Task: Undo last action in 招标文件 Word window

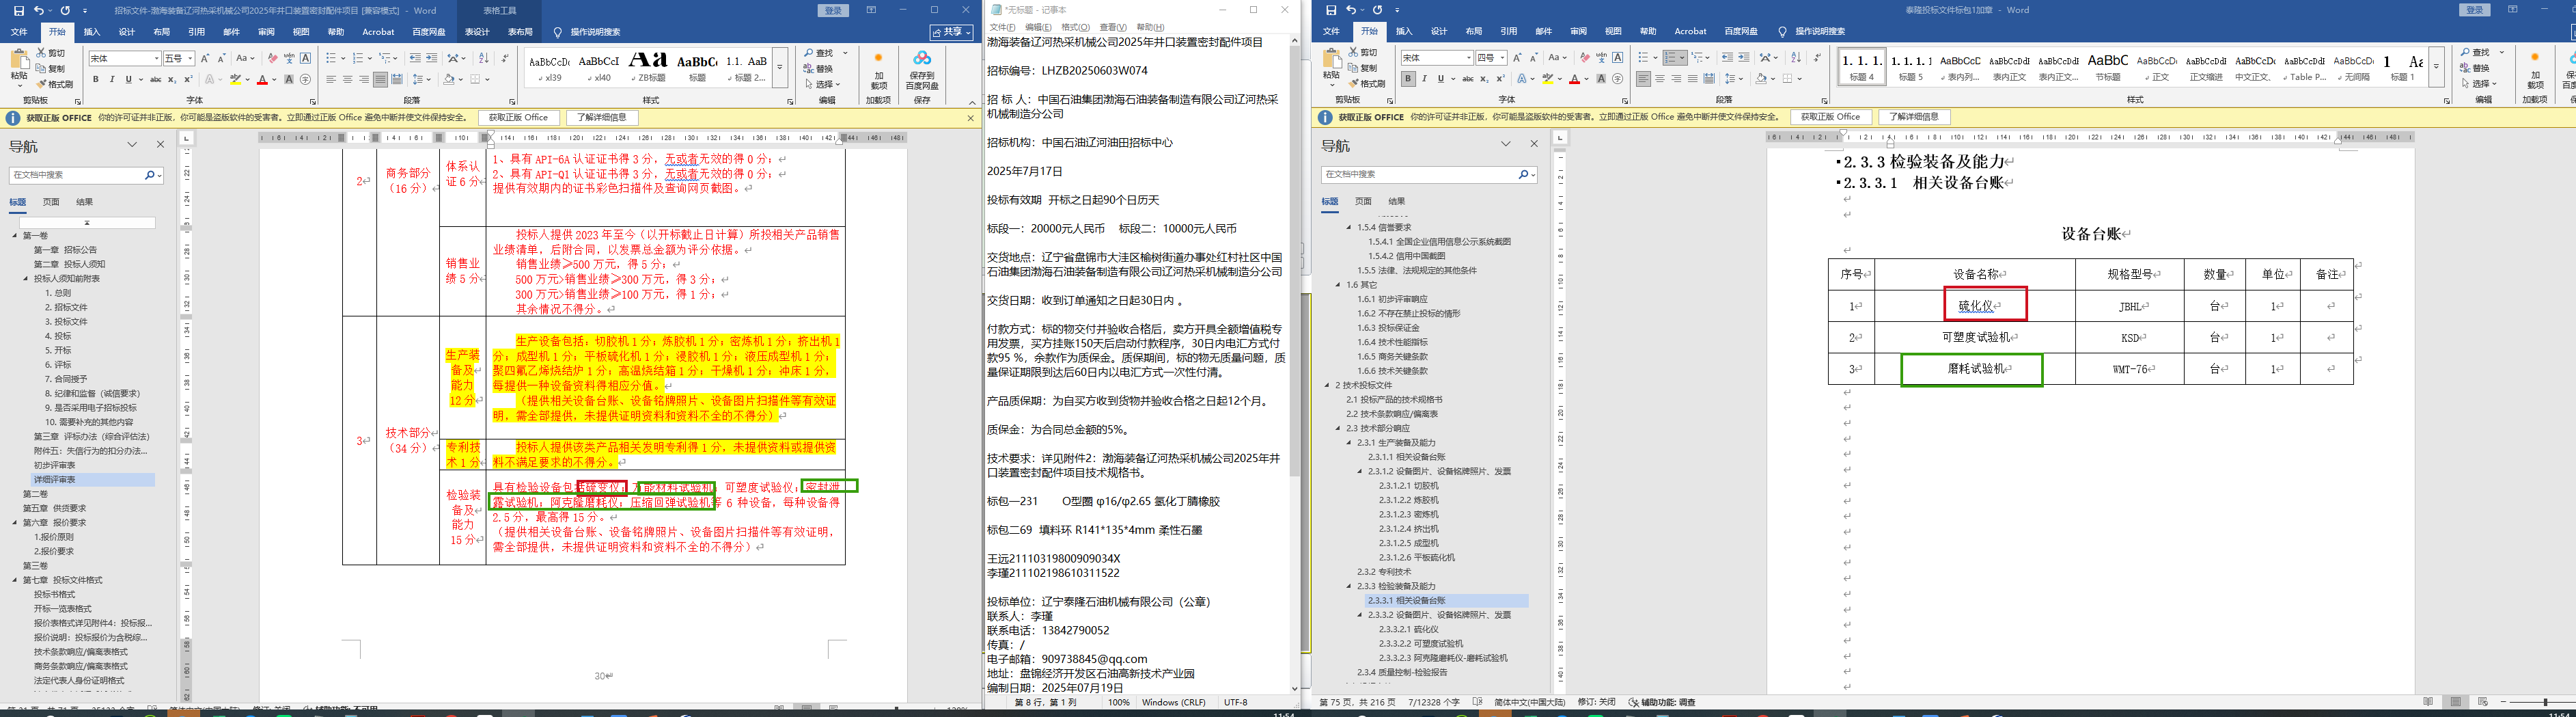Action: 39,10
